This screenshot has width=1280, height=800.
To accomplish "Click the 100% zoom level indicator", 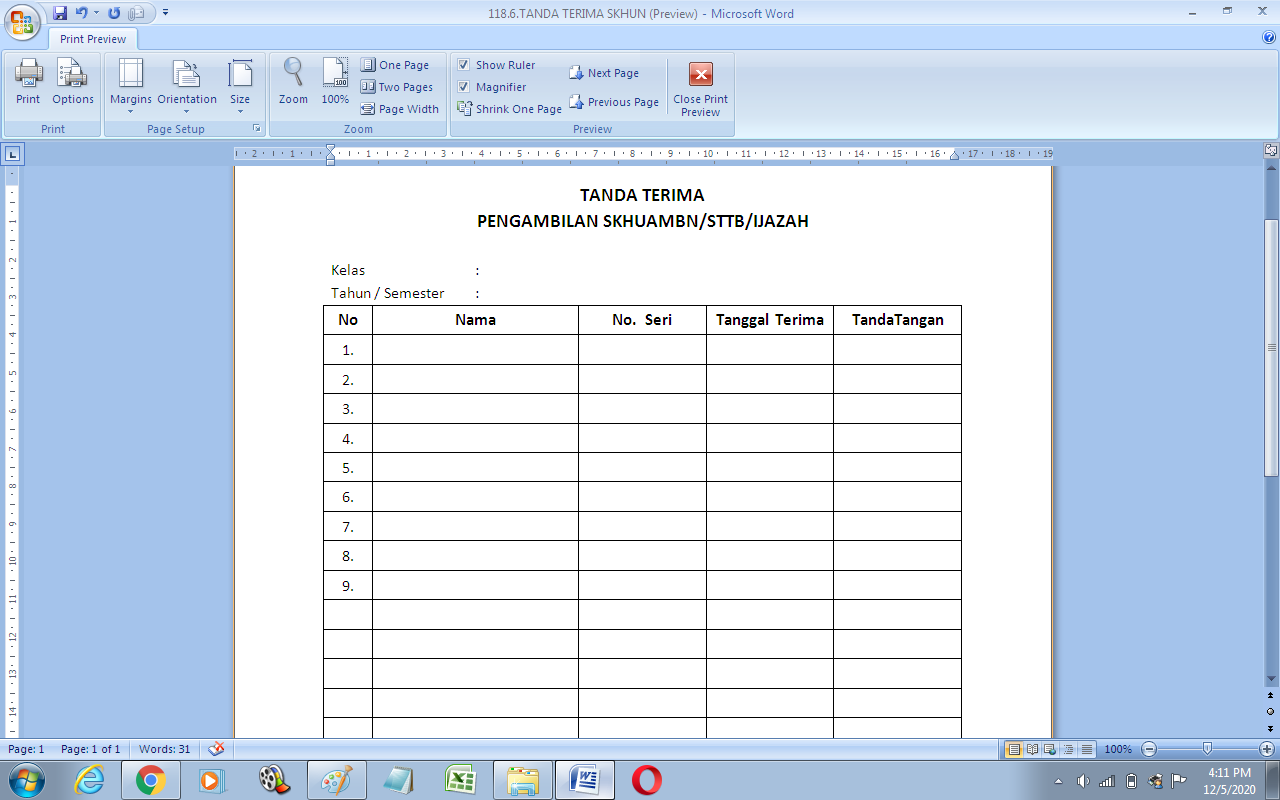I will (x=1118, y=749).
